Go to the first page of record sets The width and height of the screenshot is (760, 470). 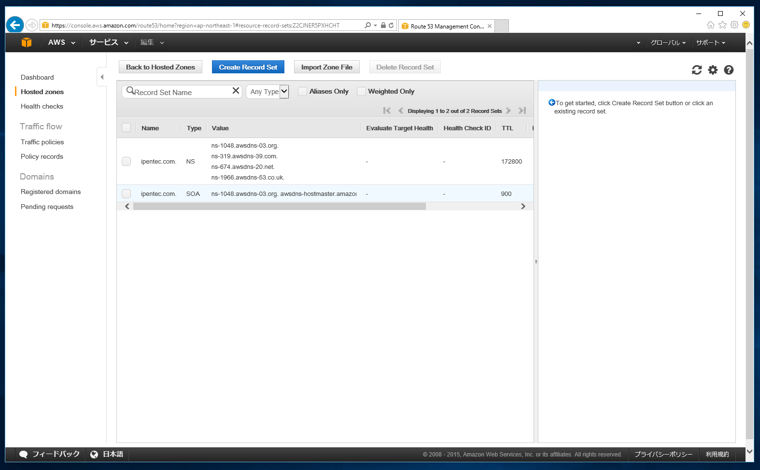click(386, 110)
